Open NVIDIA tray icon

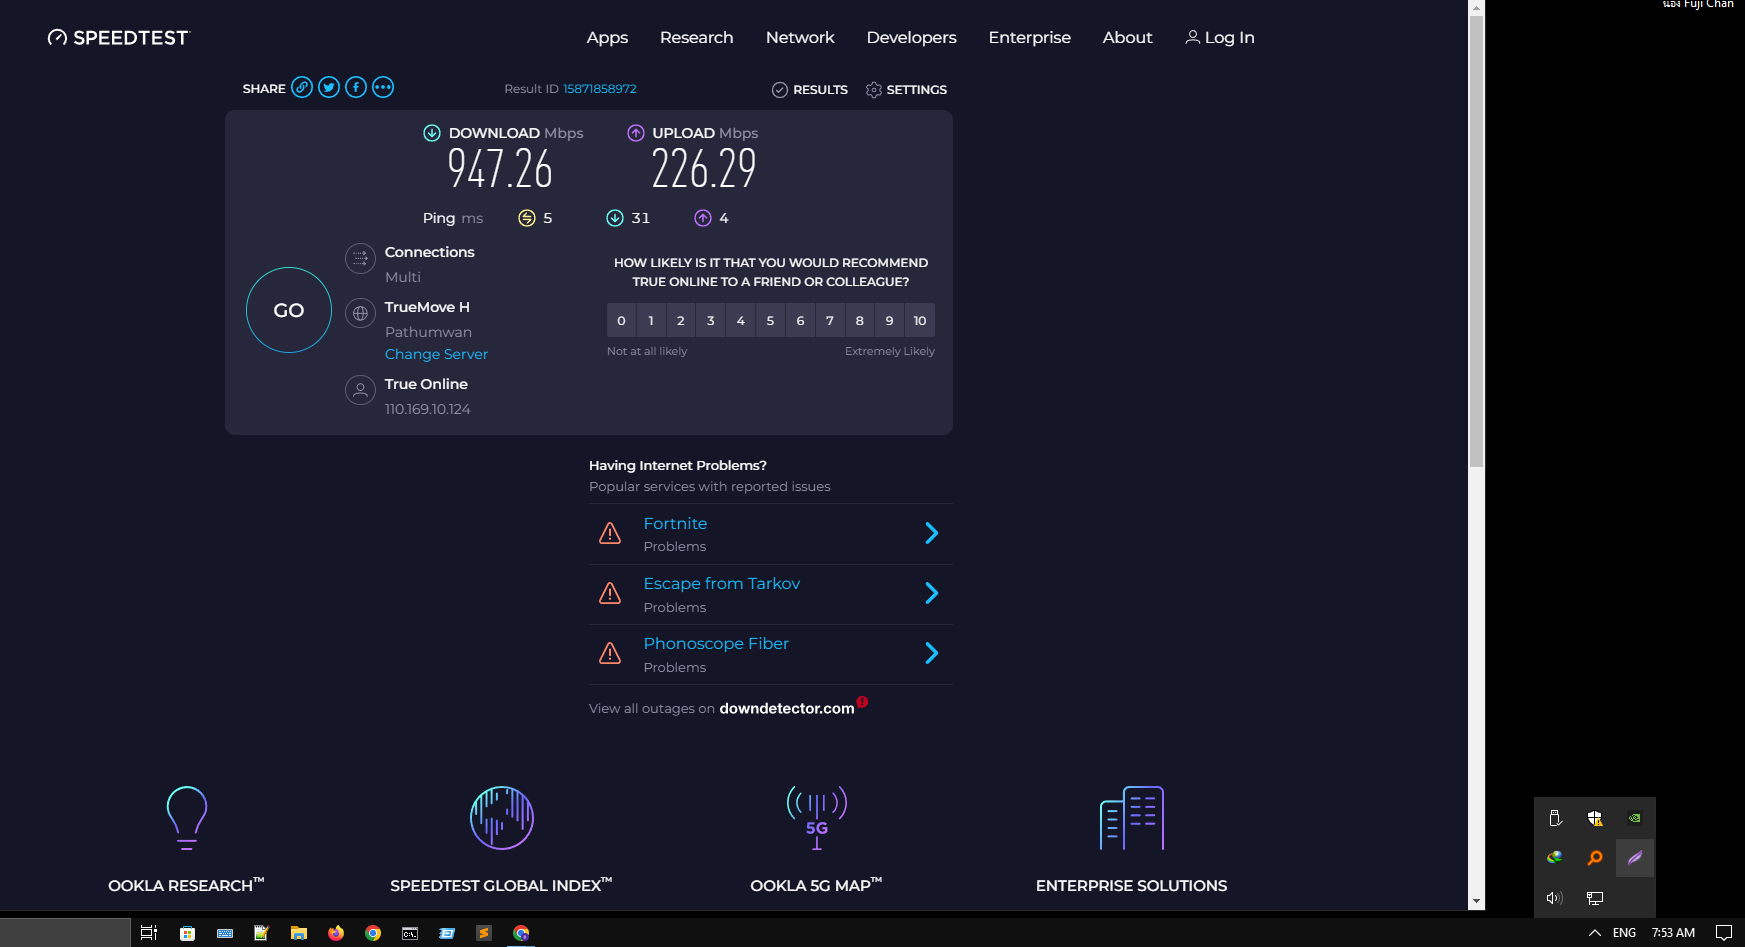pos(1635,818)
